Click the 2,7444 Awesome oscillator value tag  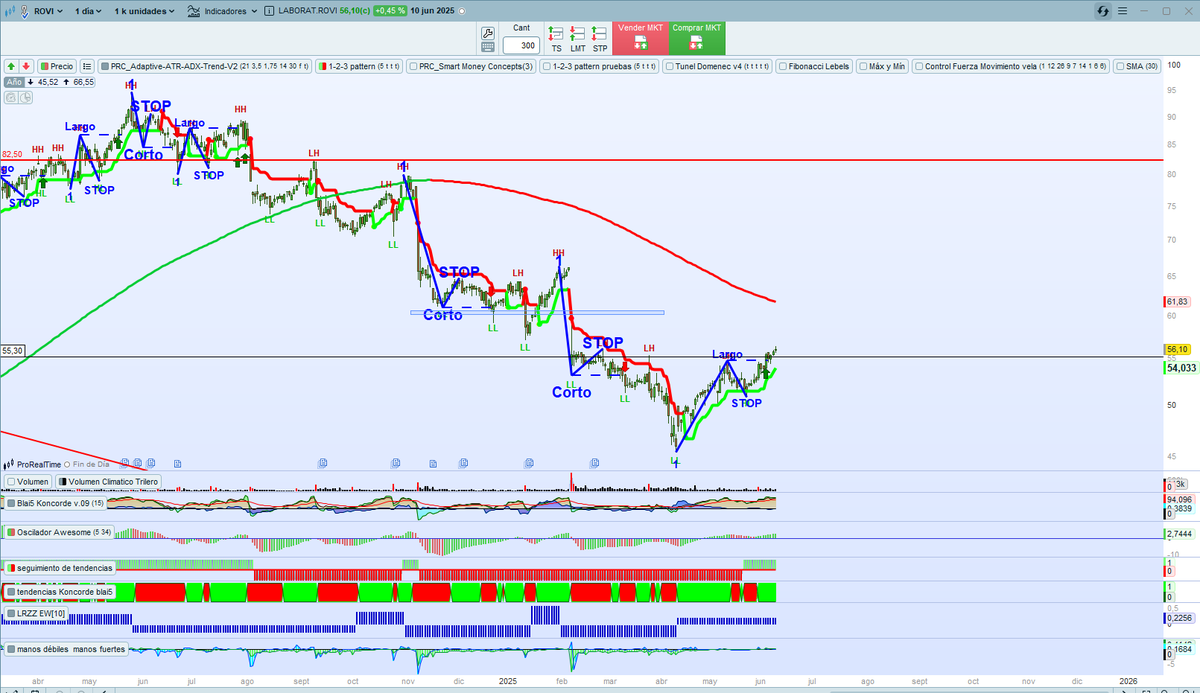[1179, 534]
